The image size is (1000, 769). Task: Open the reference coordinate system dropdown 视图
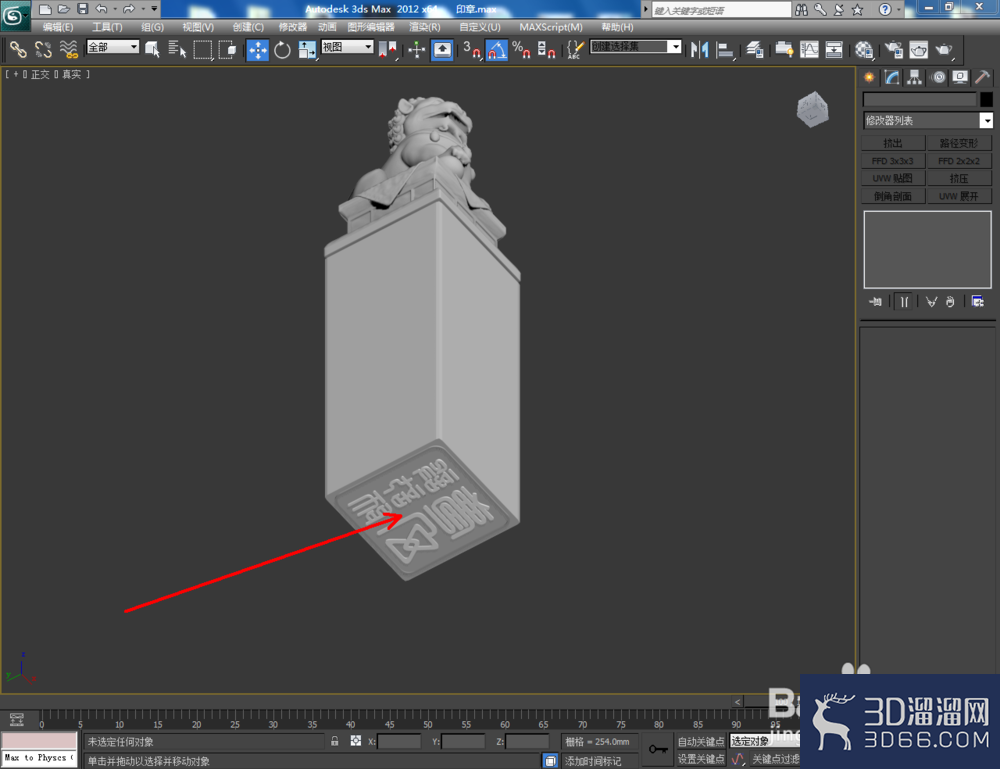click(347, 47)
